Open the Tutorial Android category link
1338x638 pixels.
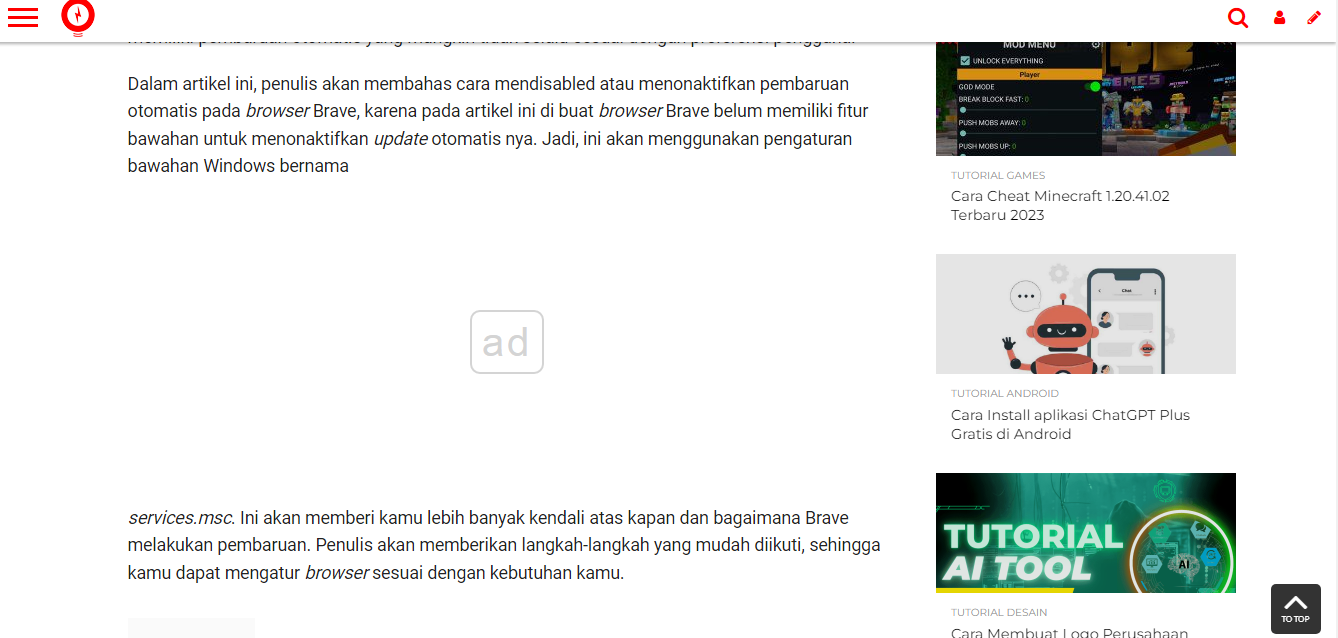pos(1004,394)
